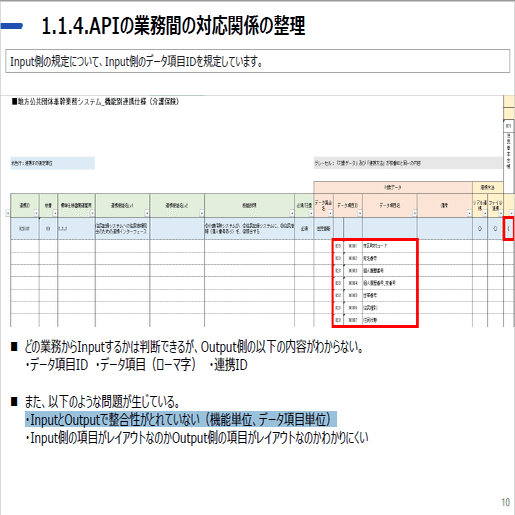515x515 pixels.
Task: Select the cell containing 0005
Action: (x=353, y=295)
